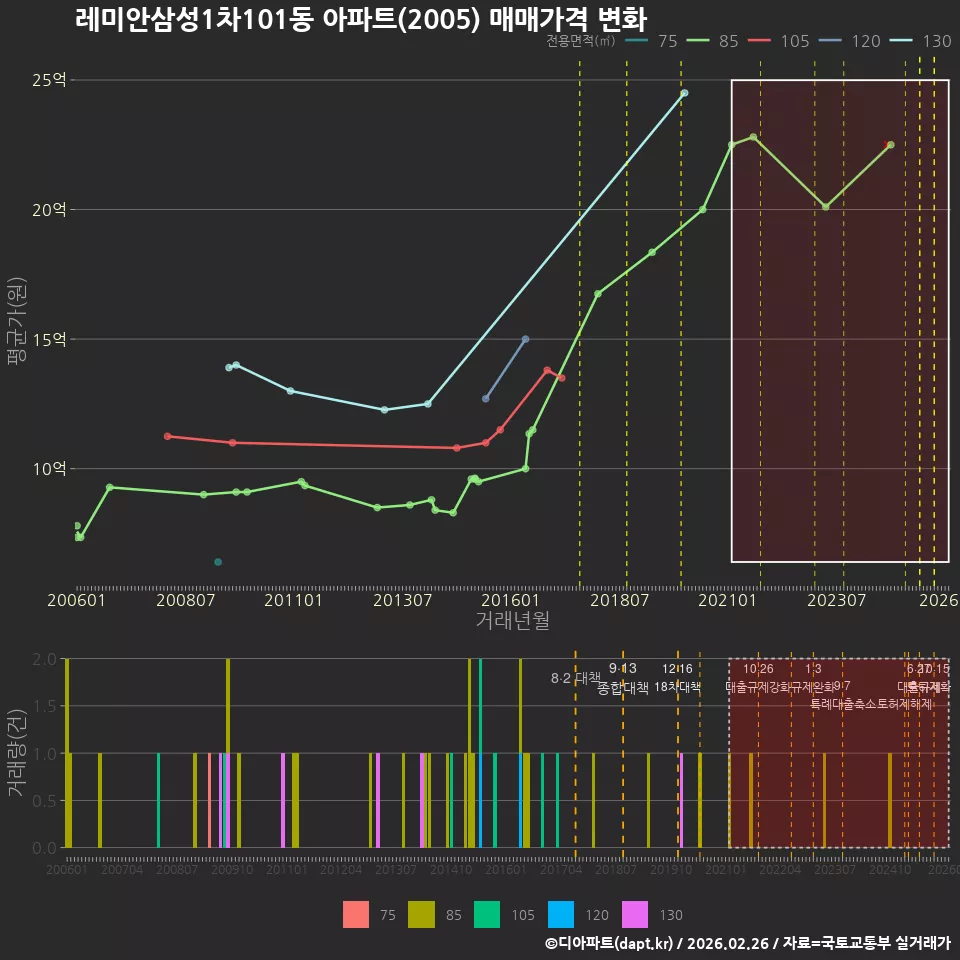Click the 1.5 volume axis label
Image resolution: width=960 pixels, height=960 pixels.
tap(44, 706)
